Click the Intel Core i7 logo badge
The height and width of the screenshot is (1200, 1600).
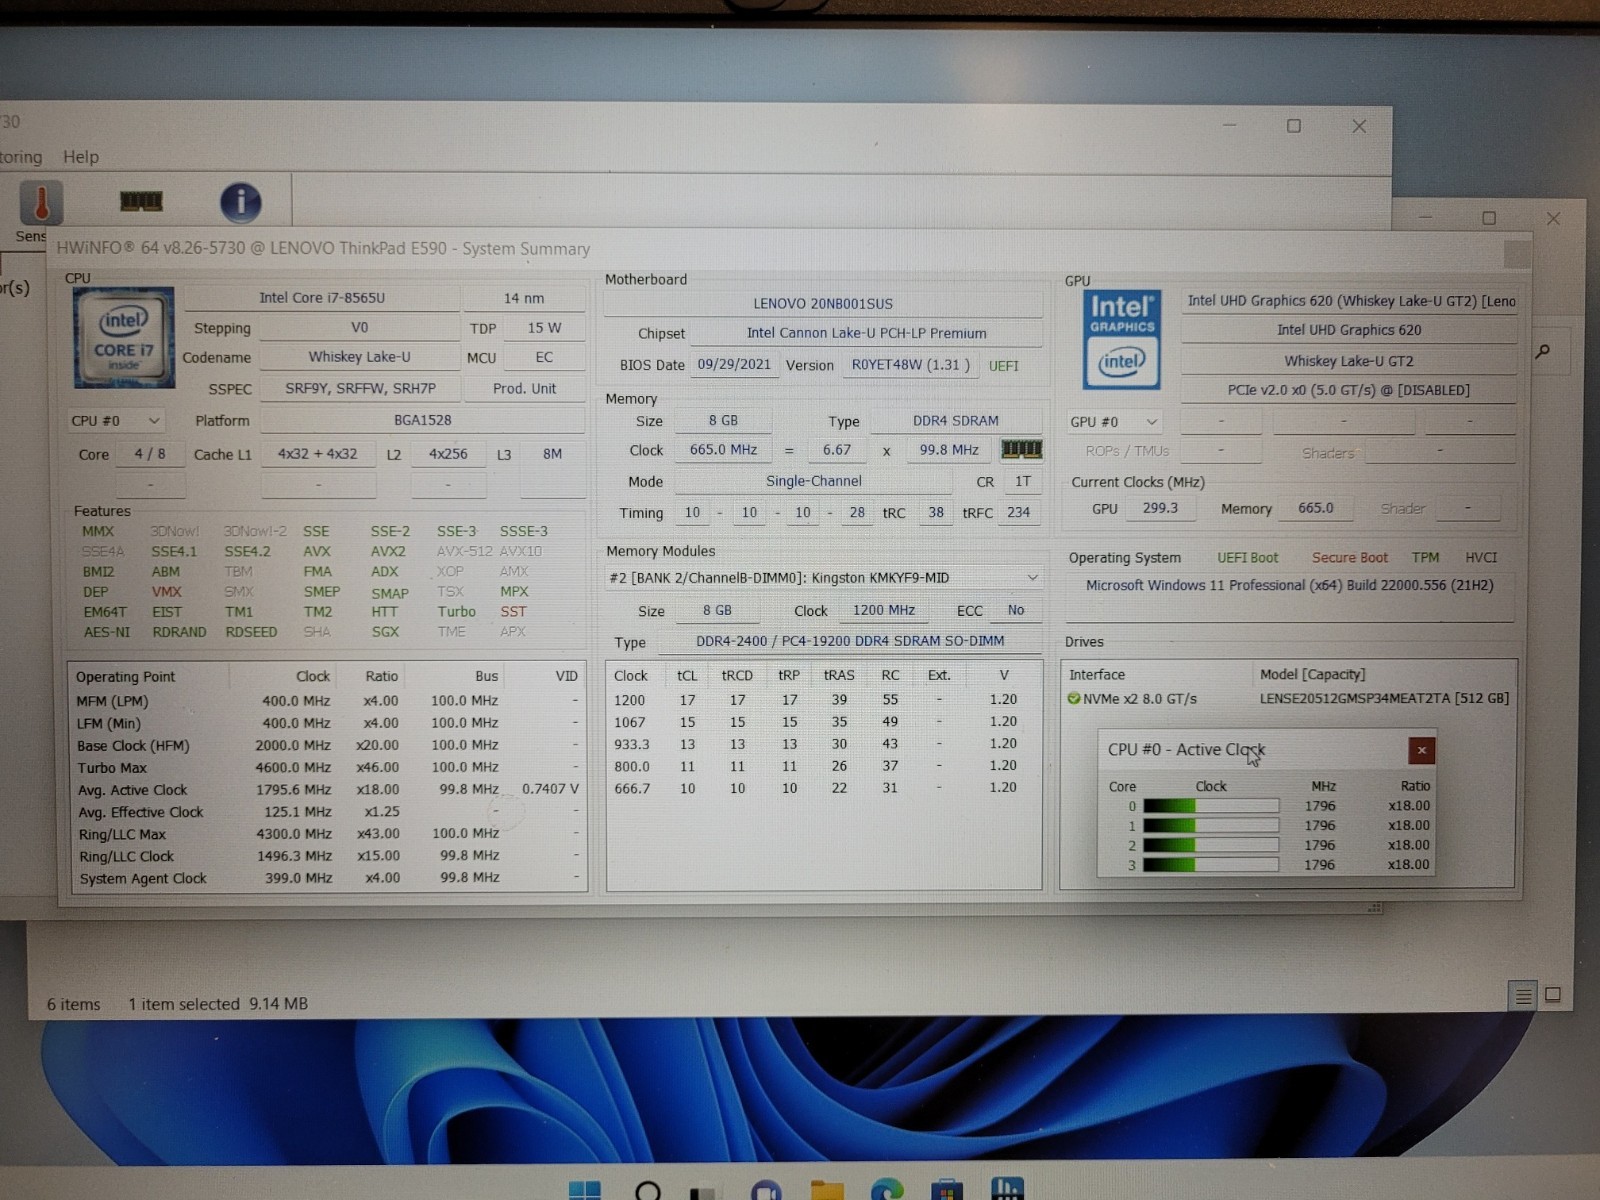click(124, 338)
